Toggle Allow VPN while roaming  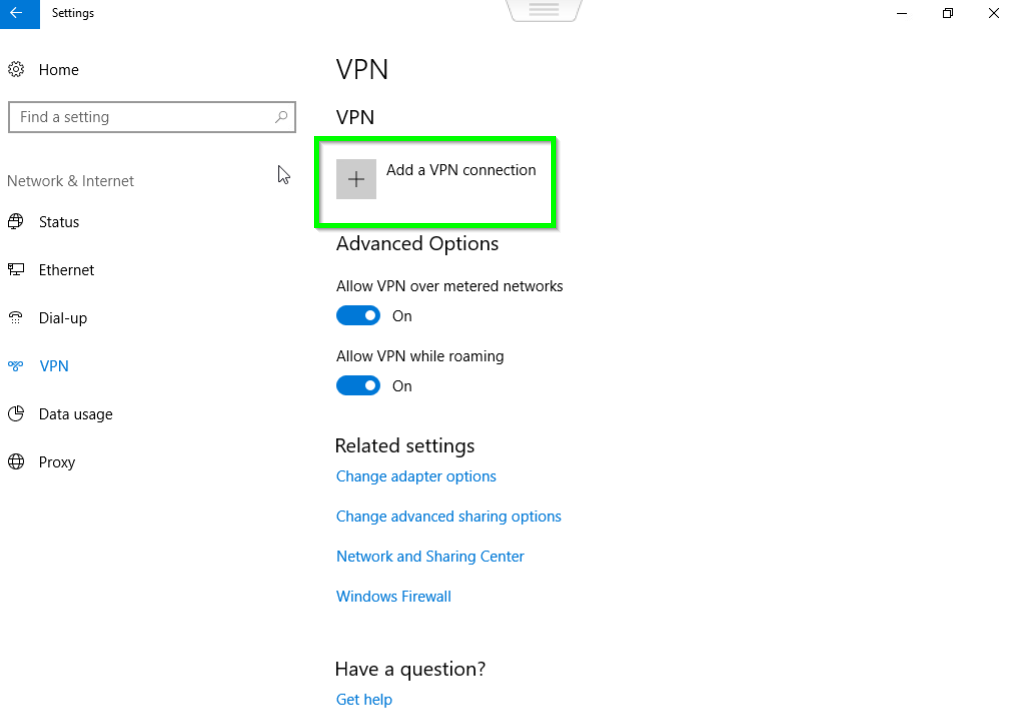(358, 385)
